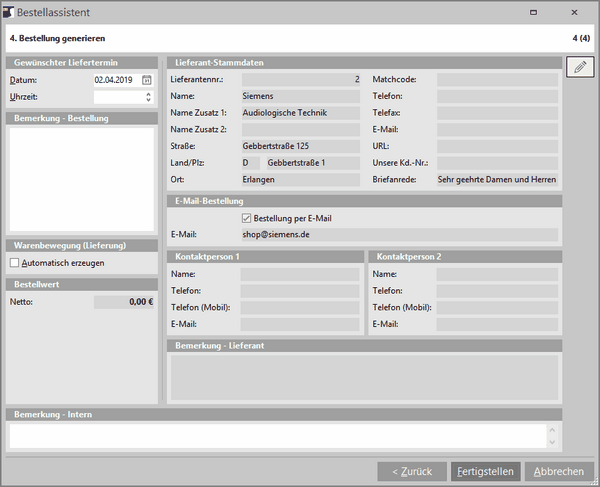Enable Automatisch erzeugen checkbox

15,263
